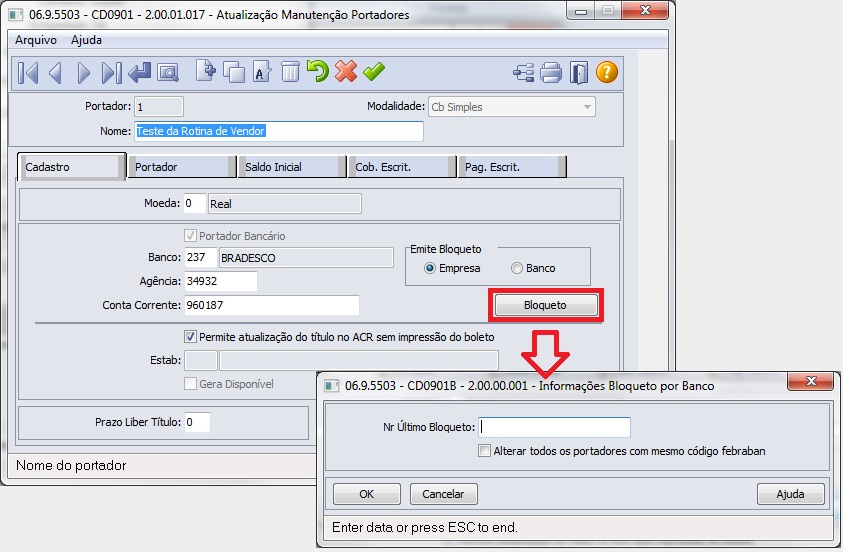The height and width of the screenshot is (552, 843).
Task: Expand the Modalidade dropdown
Action: (587, 107)
